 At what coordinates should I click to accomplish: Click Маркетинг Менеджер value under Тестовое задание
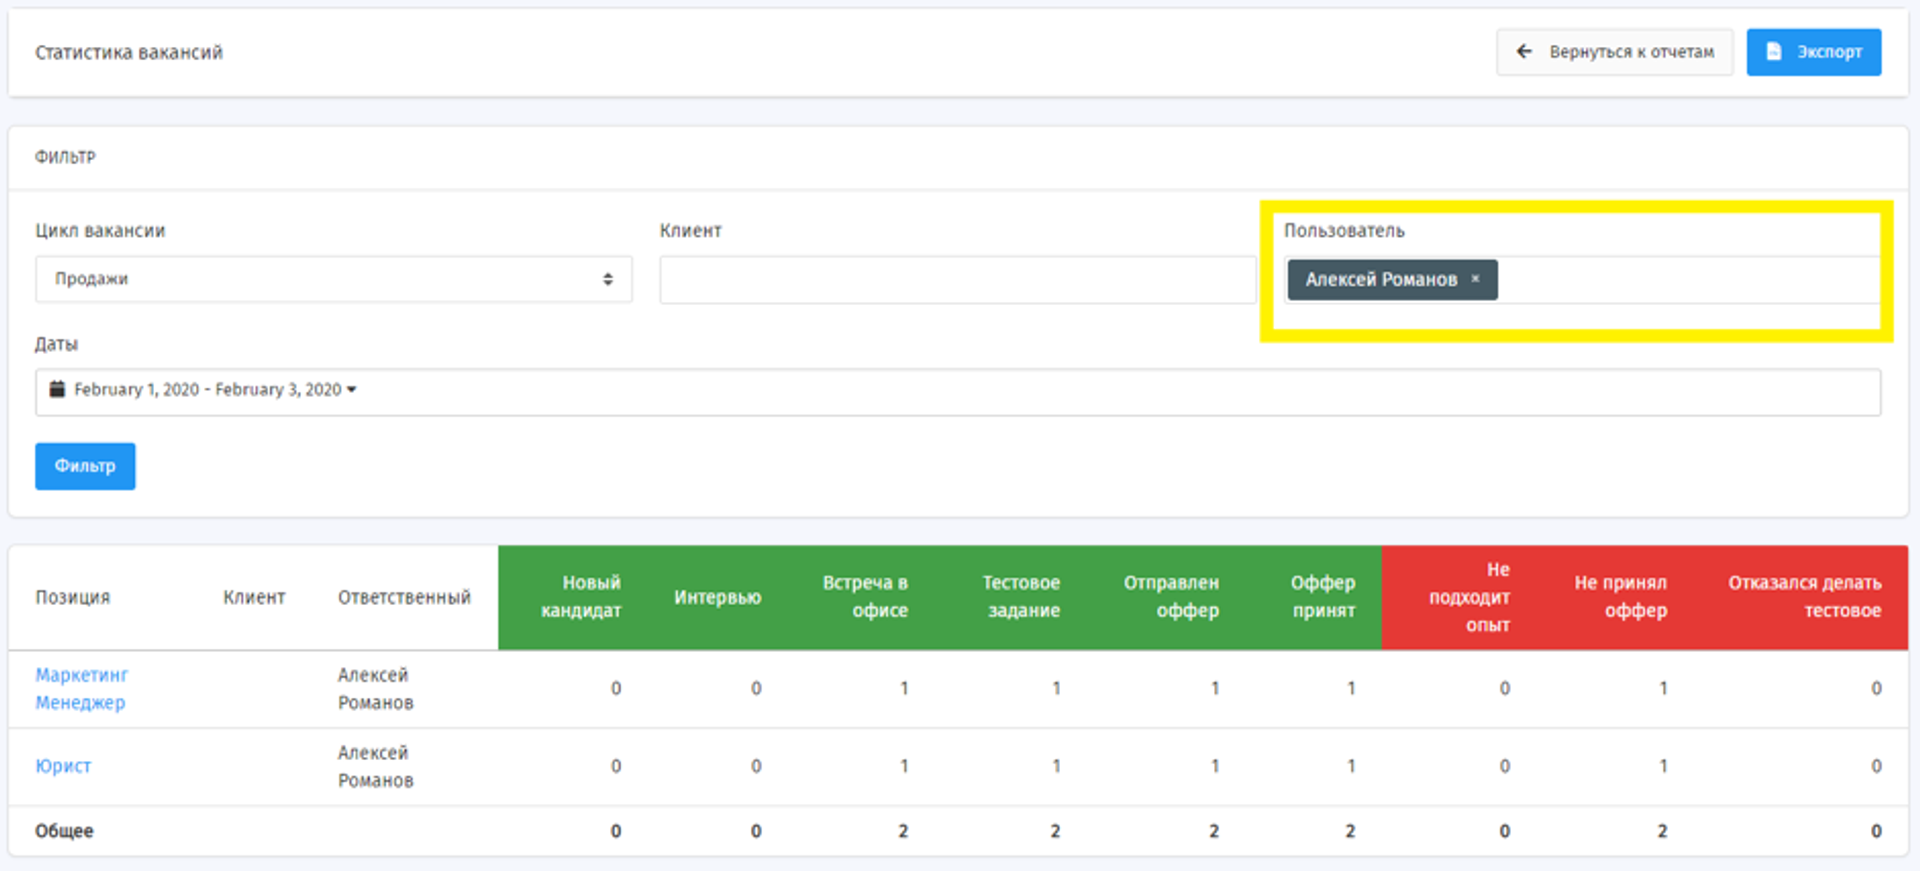point(1056,688)
